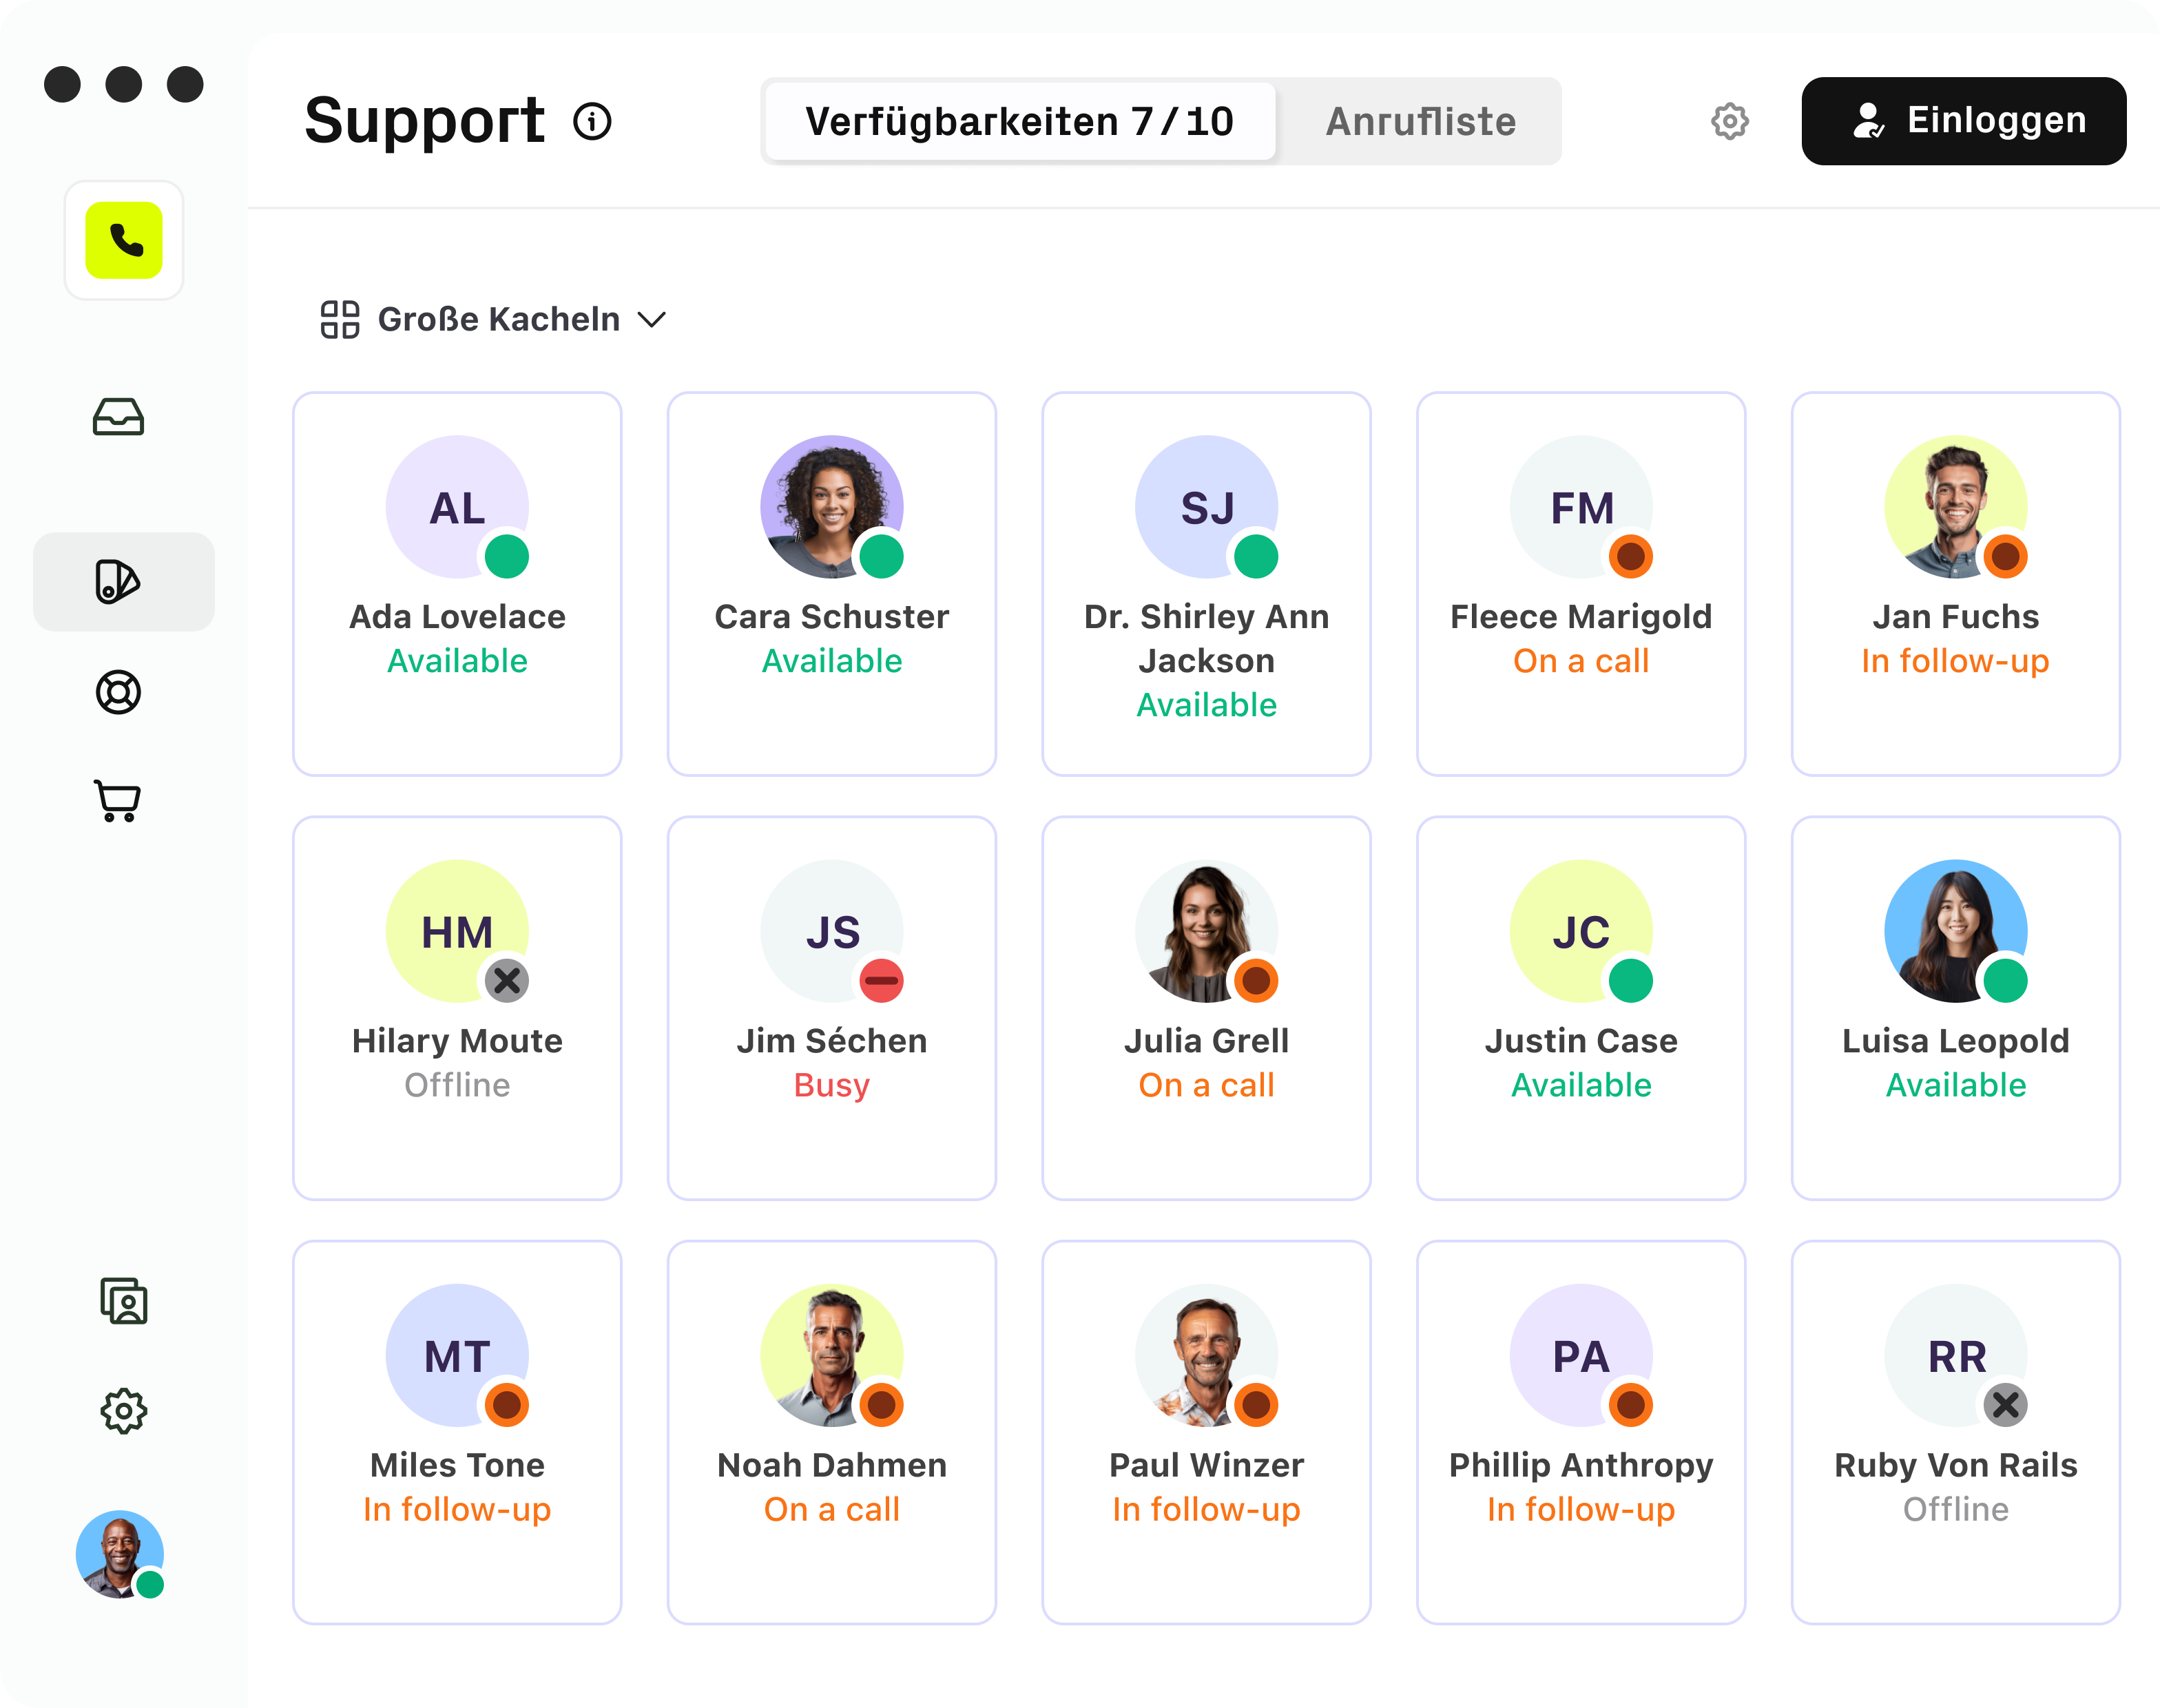Click the grid layout icon for tiles
Image resolution: width=2160 pixels, height=1708 pixels.
pos(340,320)
